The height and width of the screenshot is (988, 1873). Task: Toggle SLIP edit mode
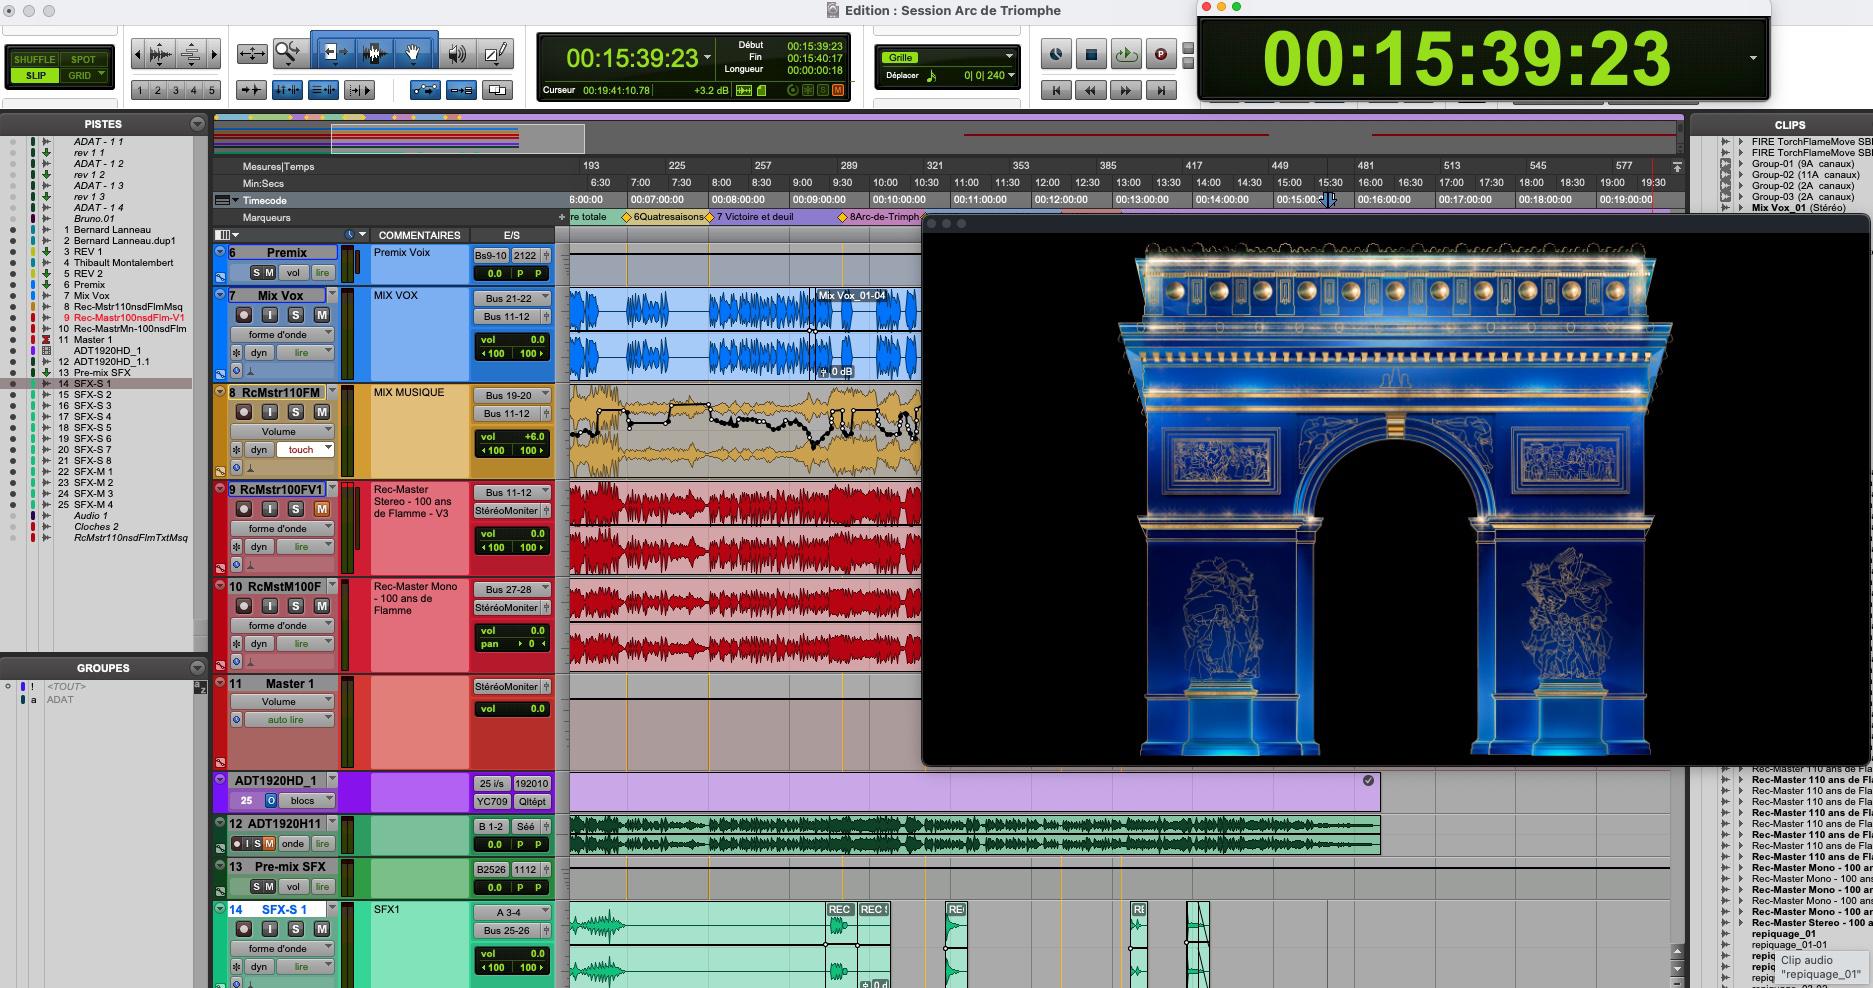point(35,75)
